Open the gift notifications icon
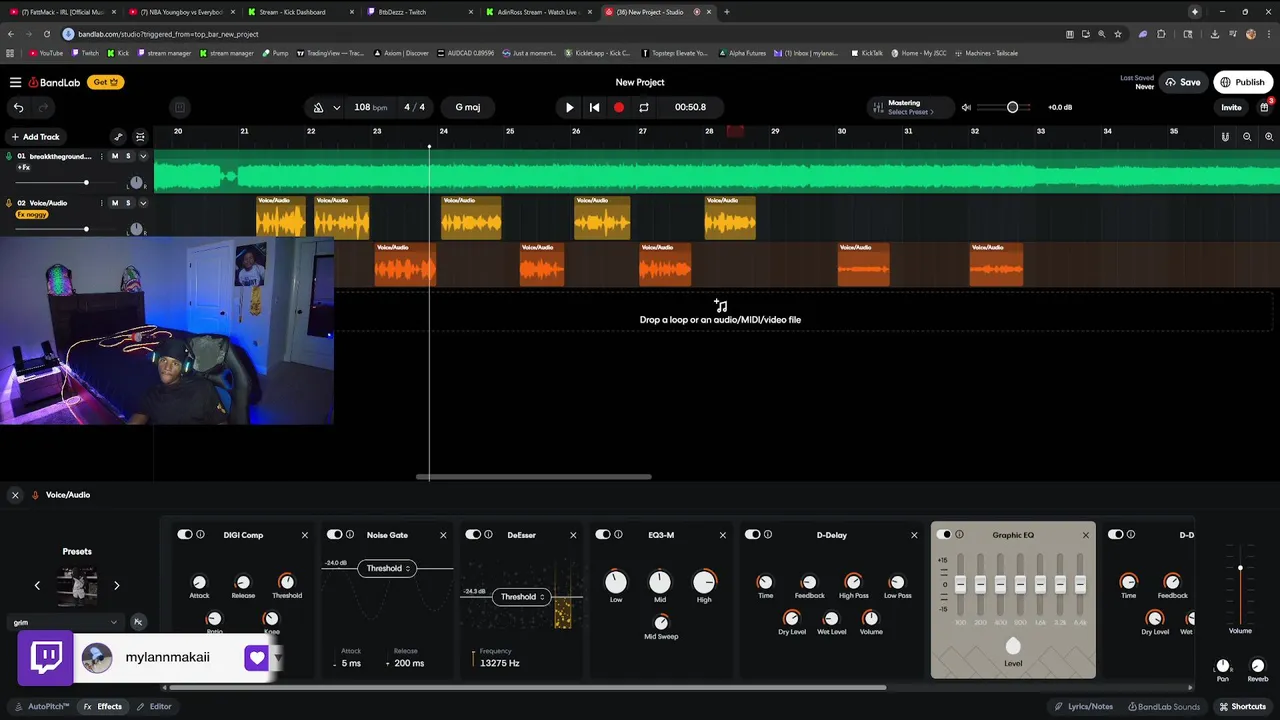1280x720 pixels. 1264,107
